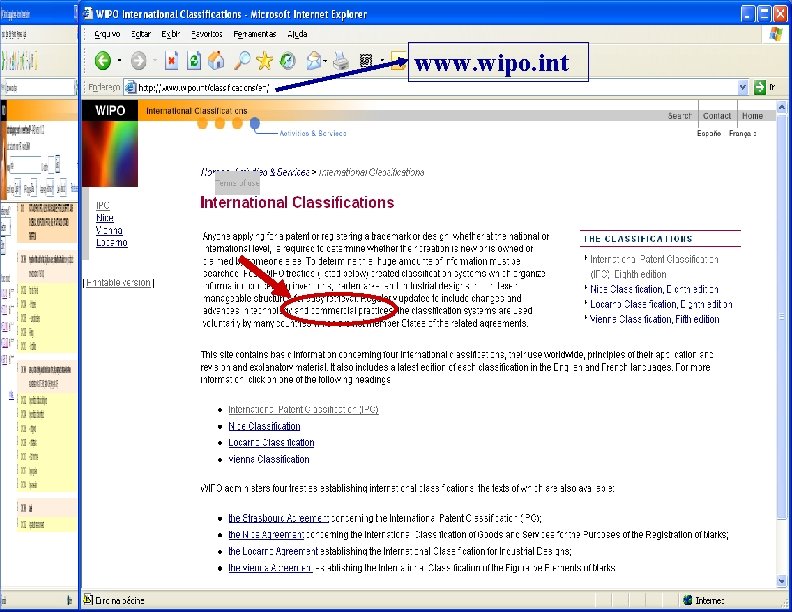This screenshot has height=612, width=792.
Task: Refresh the page with green arrows icon
Action: [194, 61]
